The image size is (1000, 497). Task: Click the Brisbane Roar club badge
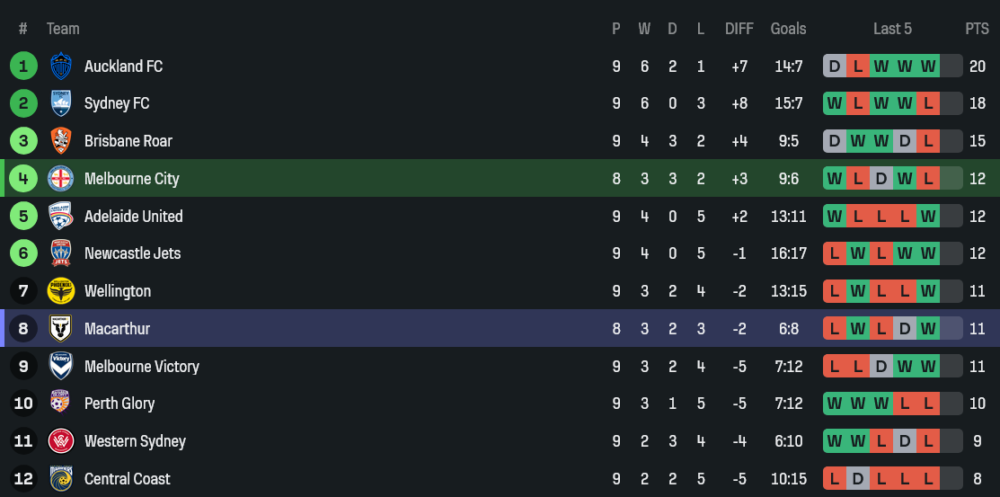click(x=62, y=141)
